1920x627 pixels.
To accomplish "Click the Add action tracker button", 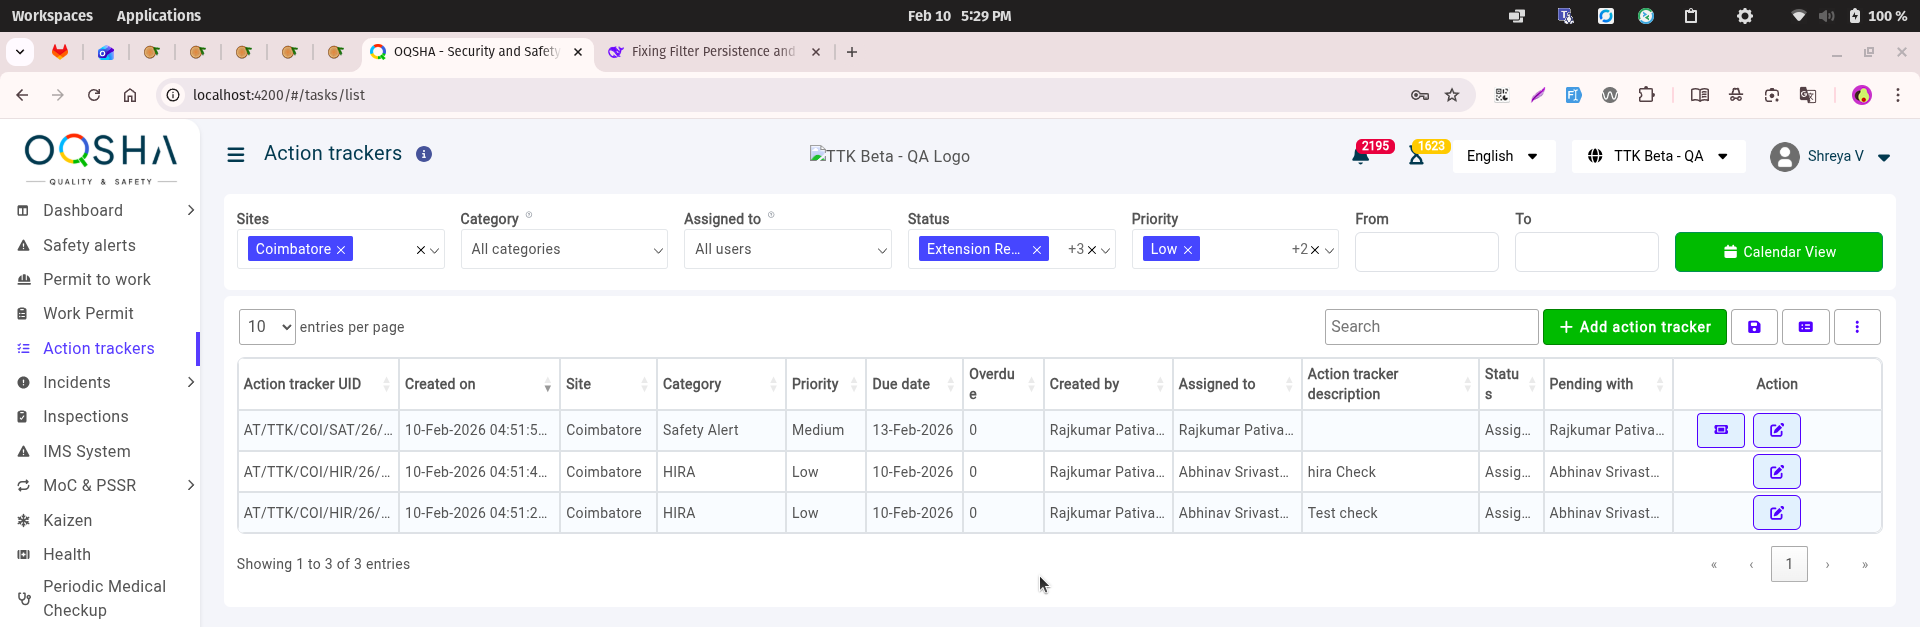I will pyautogui.click(x=1634, y=327).
